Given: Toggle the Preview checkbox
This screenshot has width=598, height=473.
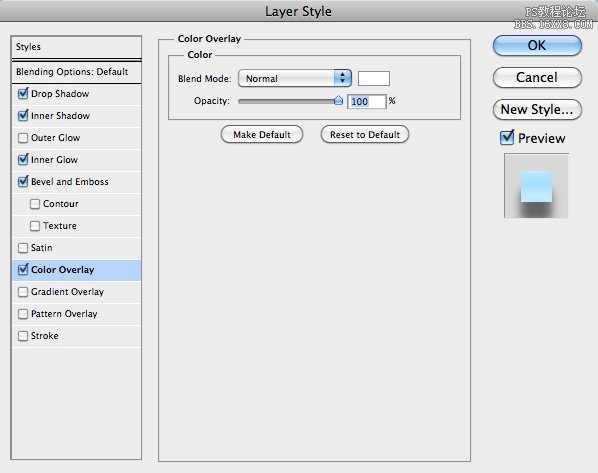Looking at the screenshot, I should (507, 138).
